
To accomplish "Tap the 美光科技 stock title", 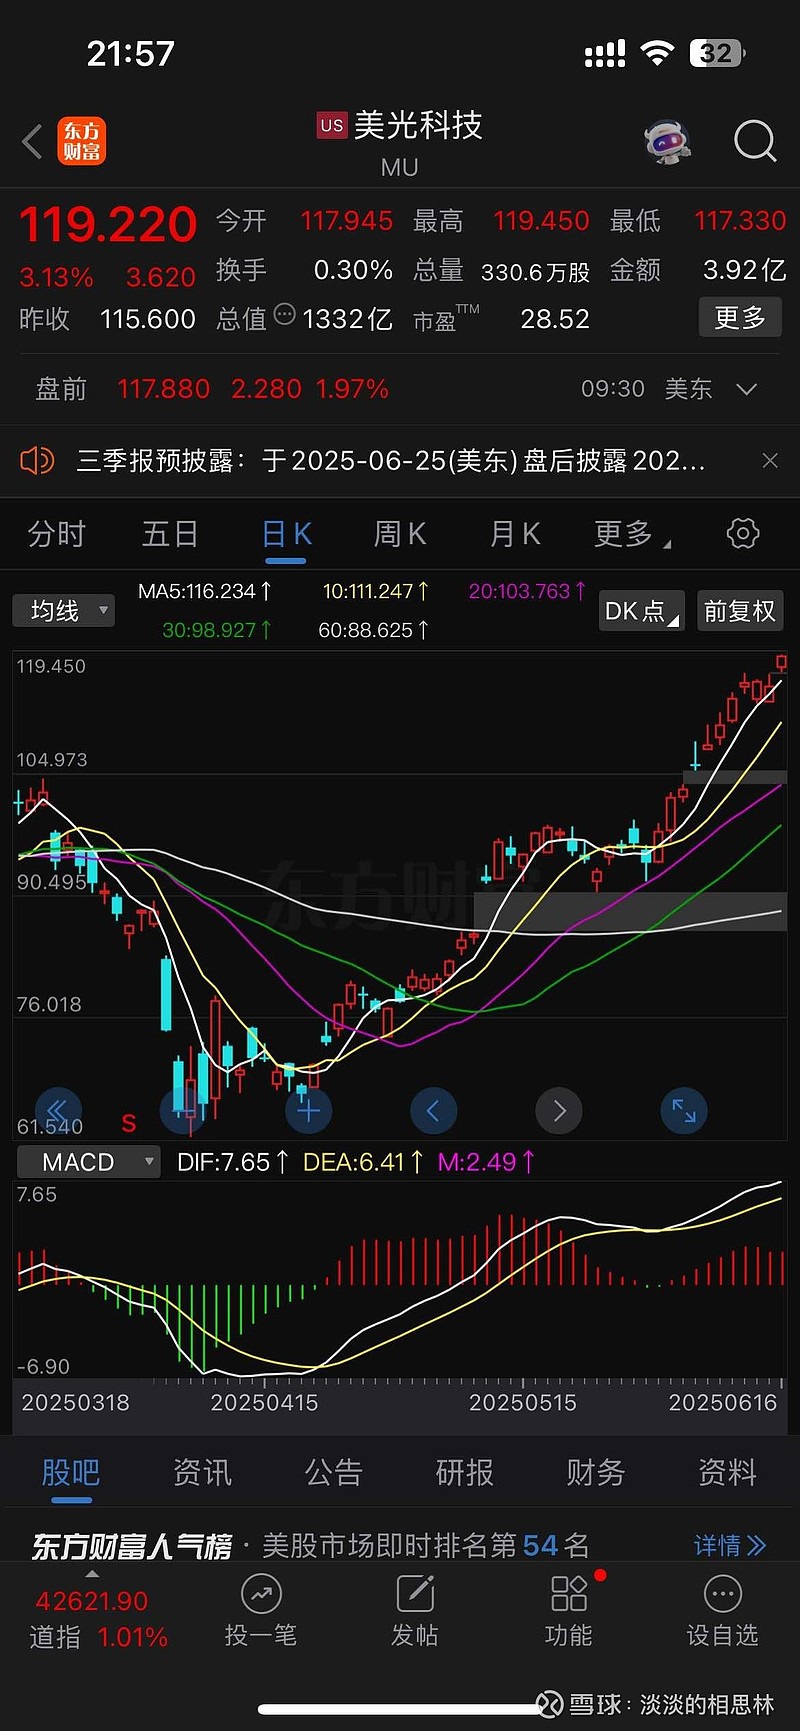I will (x=418, y=125).
